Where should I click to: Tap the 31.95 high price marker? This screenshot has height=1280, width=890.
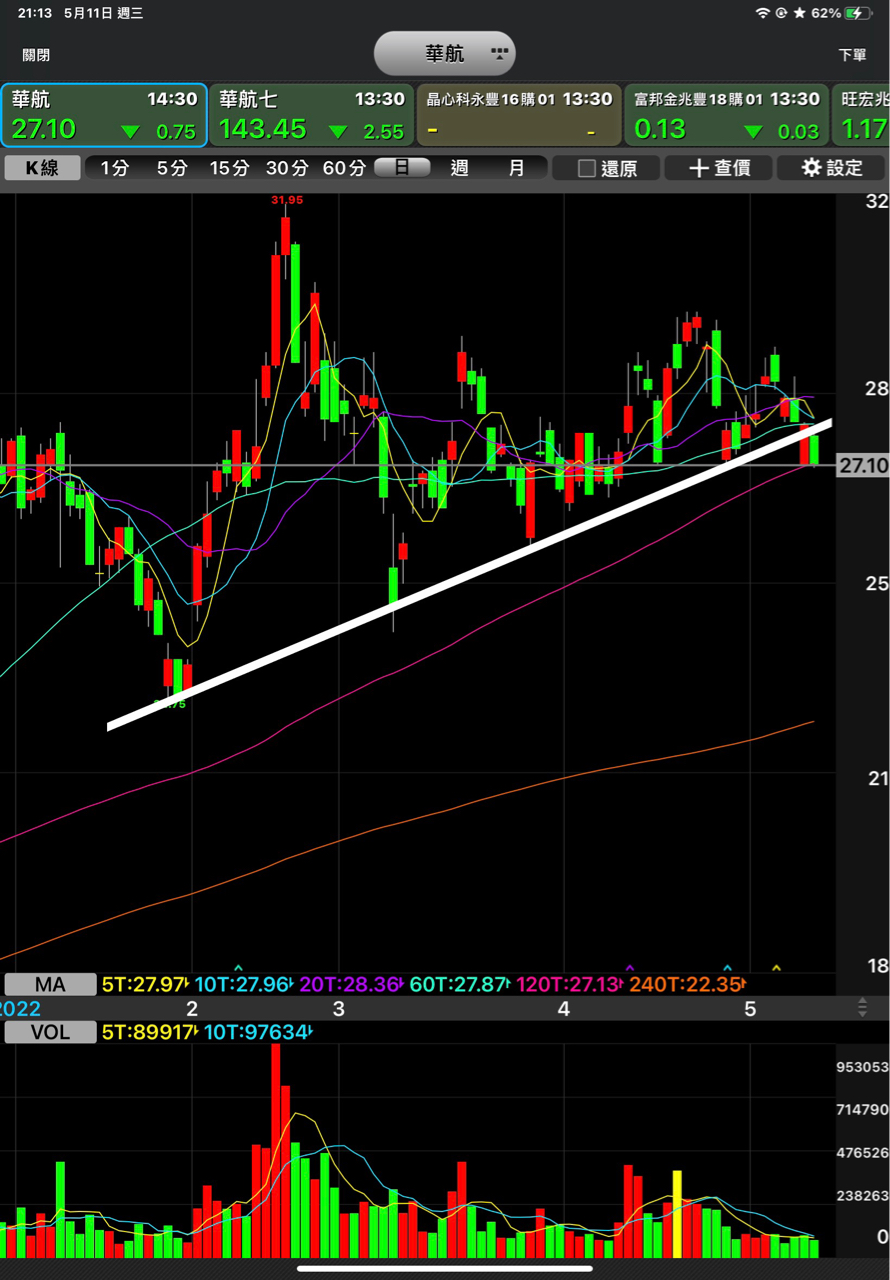click(x=286, y=200)
